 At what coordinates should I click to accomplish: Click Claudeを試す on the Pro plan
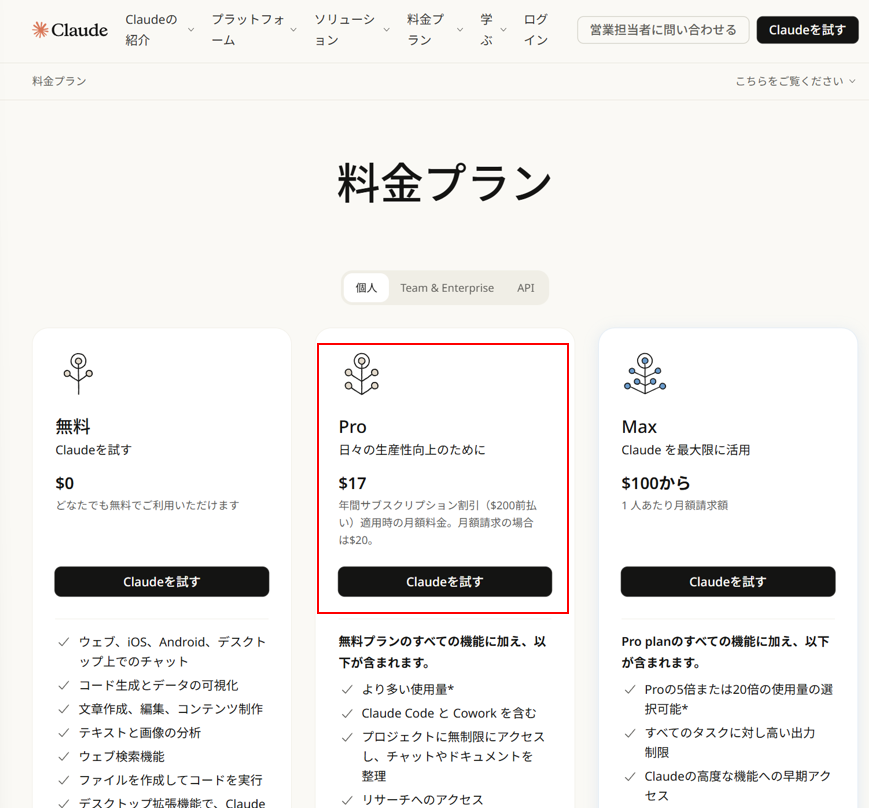[x=444, y=581]
